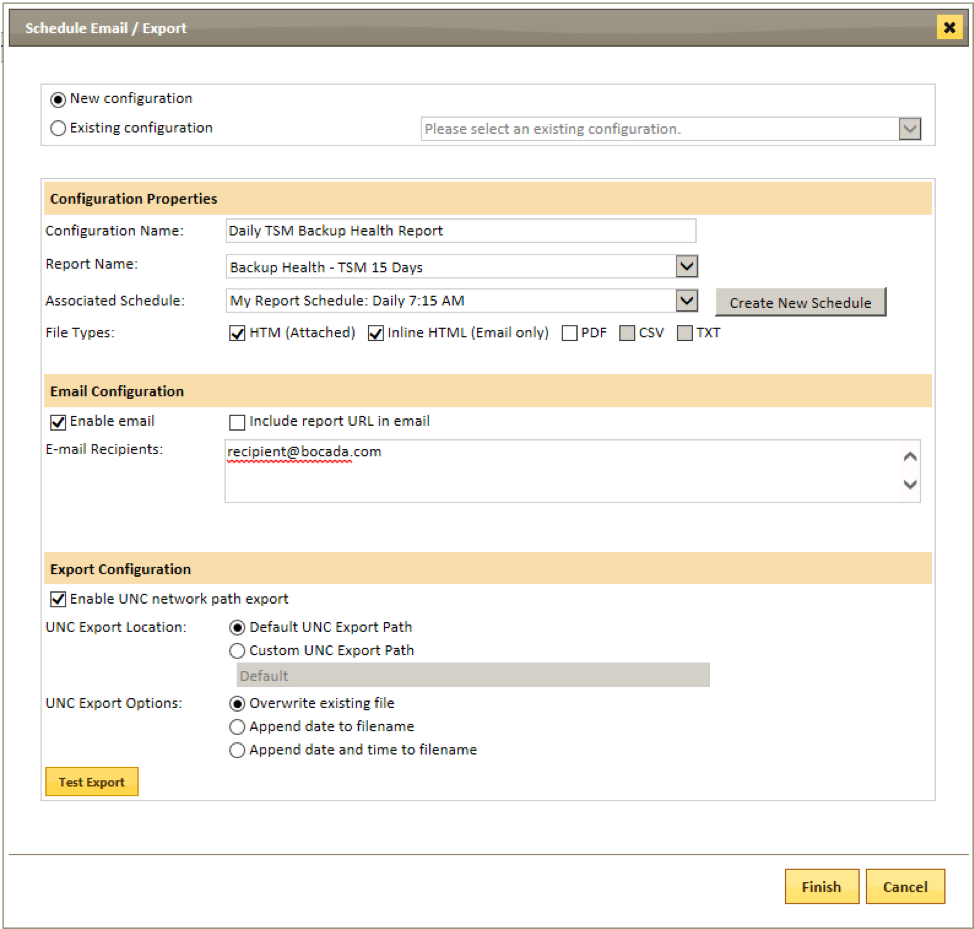
Task: Select Custom UNC Export Path
Action: [237, 650]
